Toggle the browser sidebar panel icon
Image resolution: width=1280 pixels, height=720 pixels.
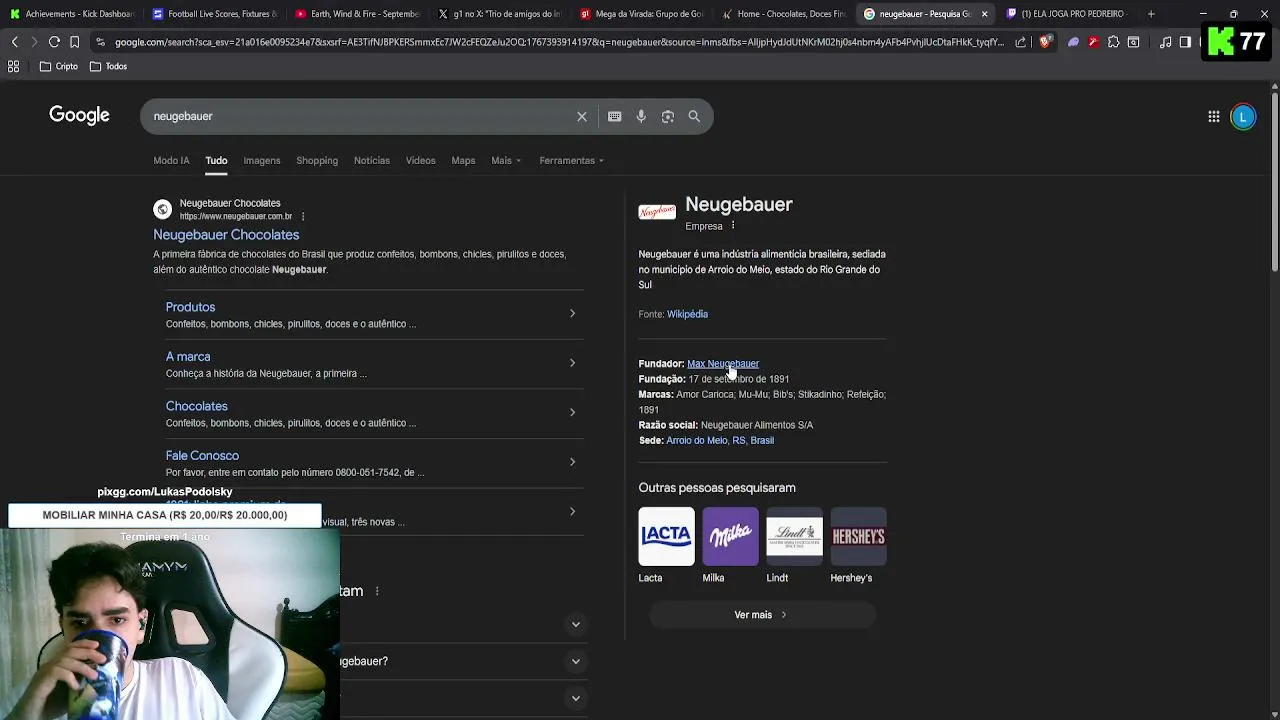pos(1185,42)
